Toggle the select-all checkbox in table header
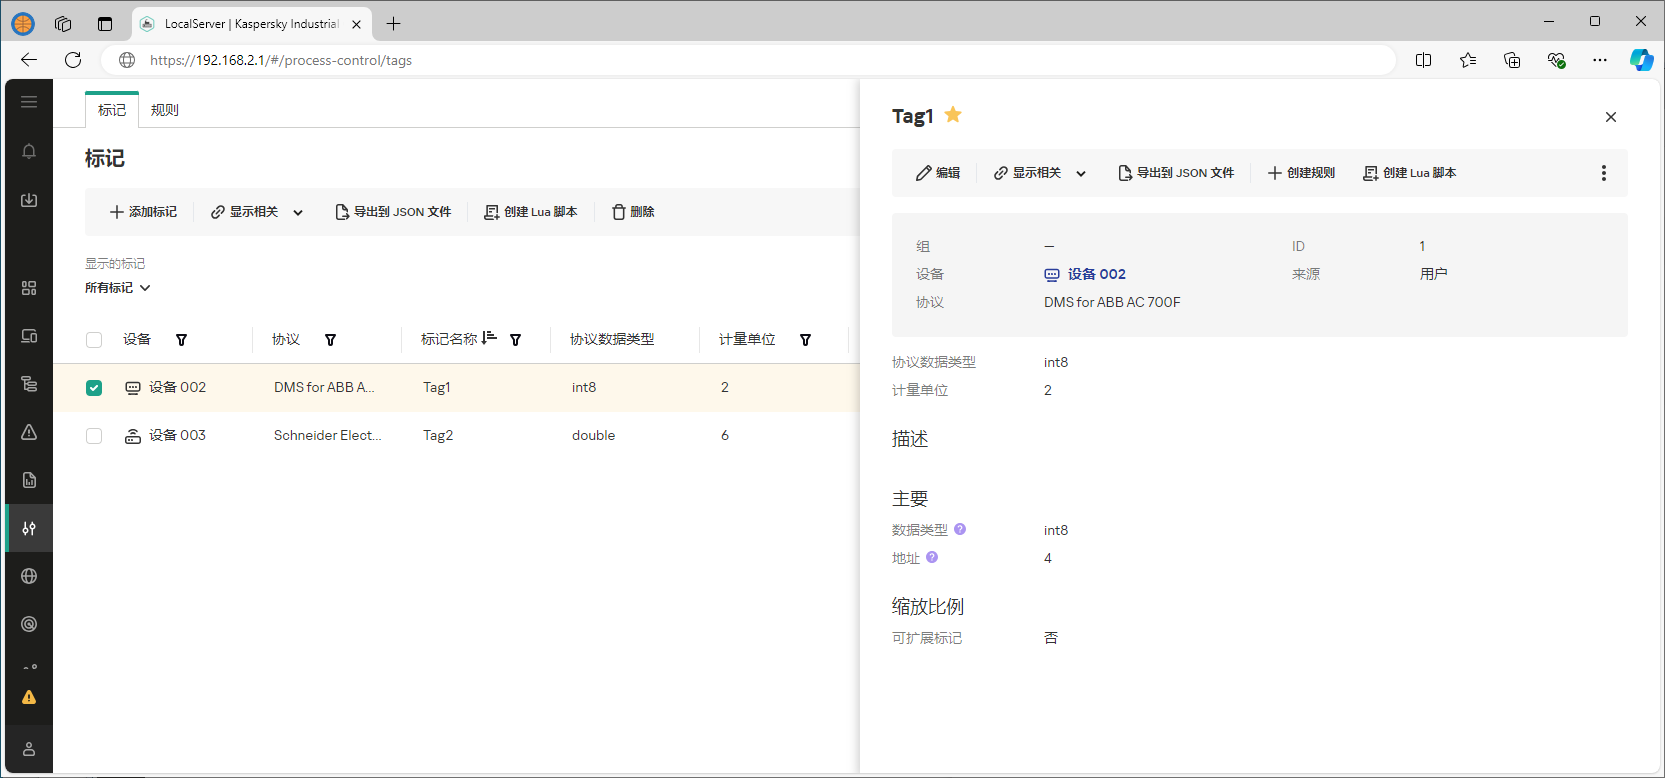The image size is (1665, 778). pyautogui.click(x=94, y=340)
